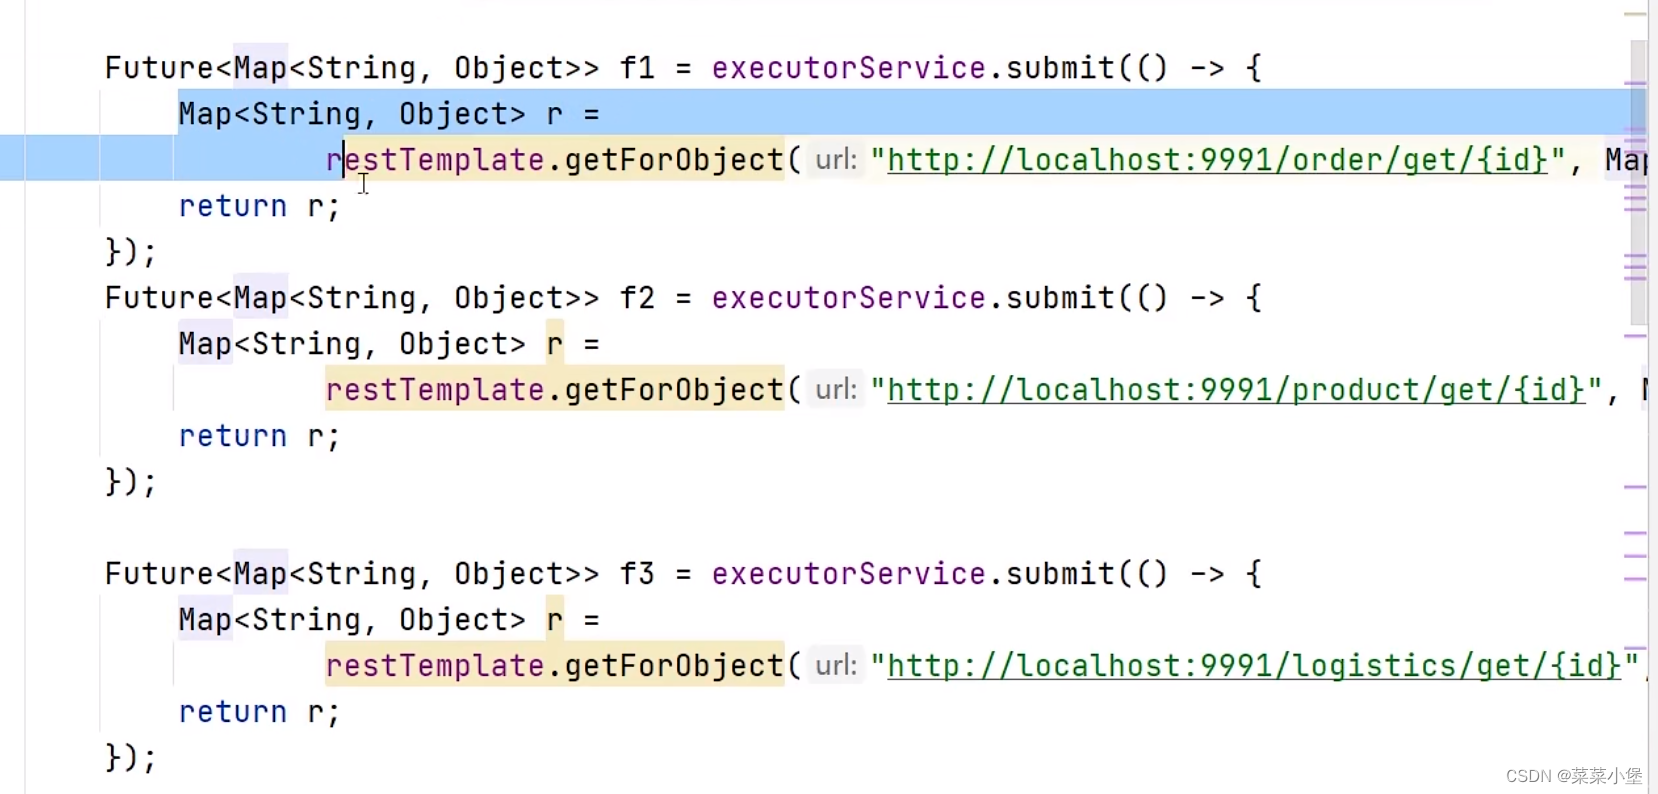Click the selected 'Map<String, Object> r =' line

[x=389, y=114]
